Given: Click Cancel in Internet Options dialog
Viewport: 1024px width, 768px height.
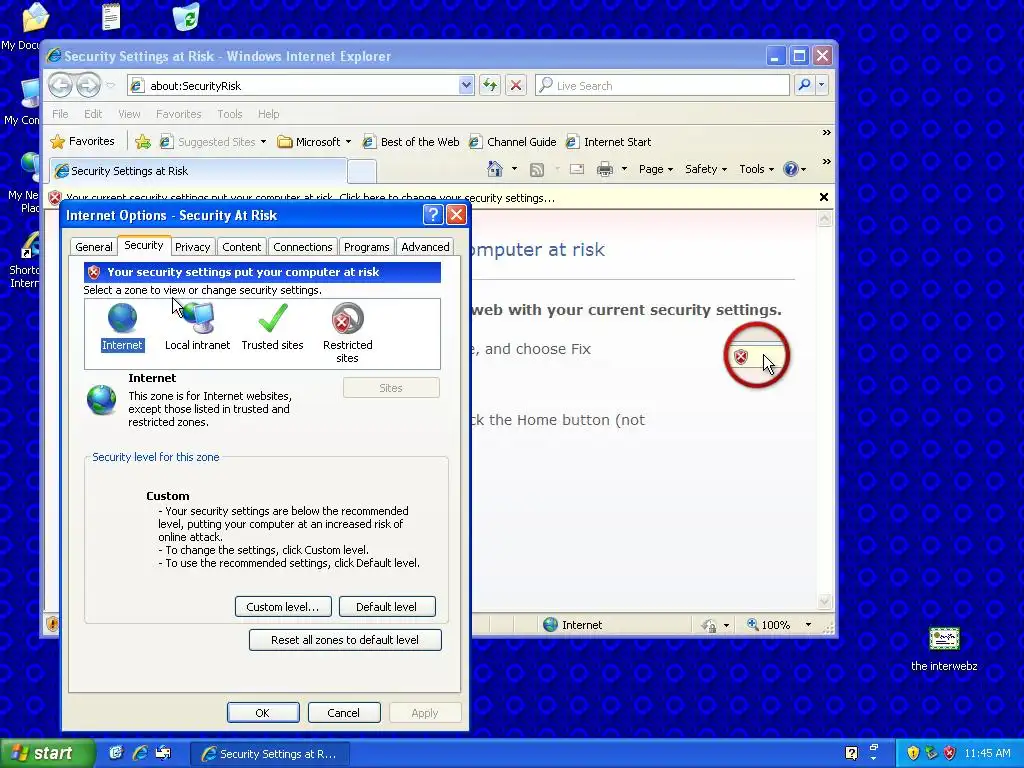Looking at the screenshot, I should coord(344,712).
